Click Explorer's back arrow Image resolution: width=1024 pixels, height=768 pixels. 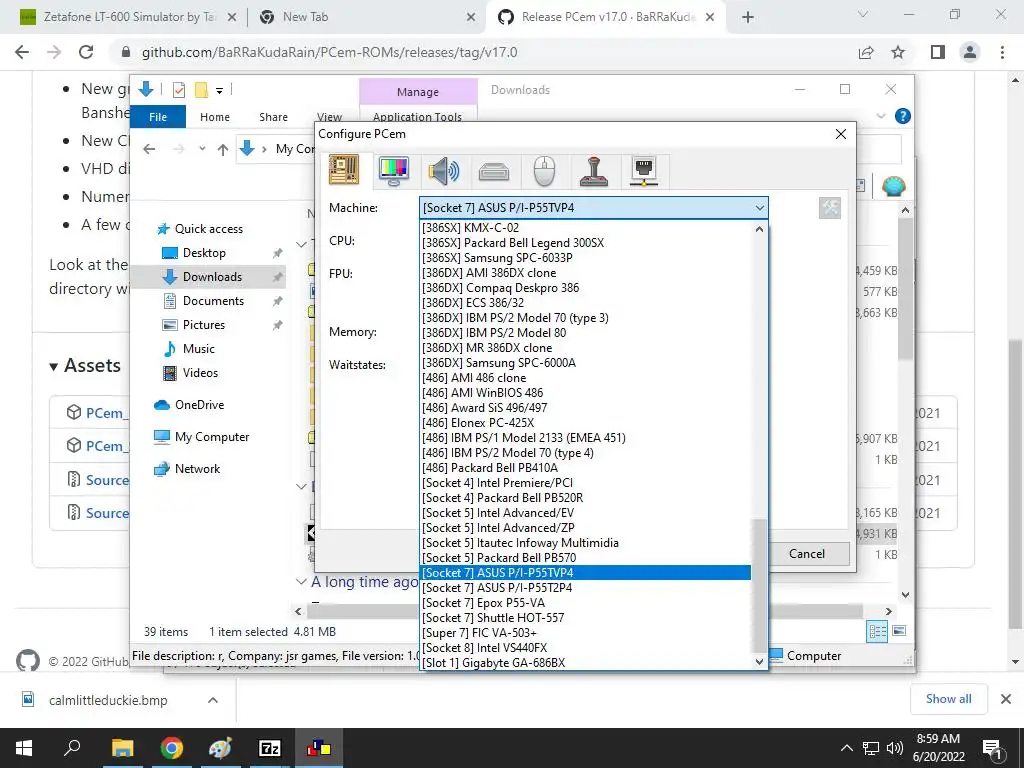pos(149,150)
